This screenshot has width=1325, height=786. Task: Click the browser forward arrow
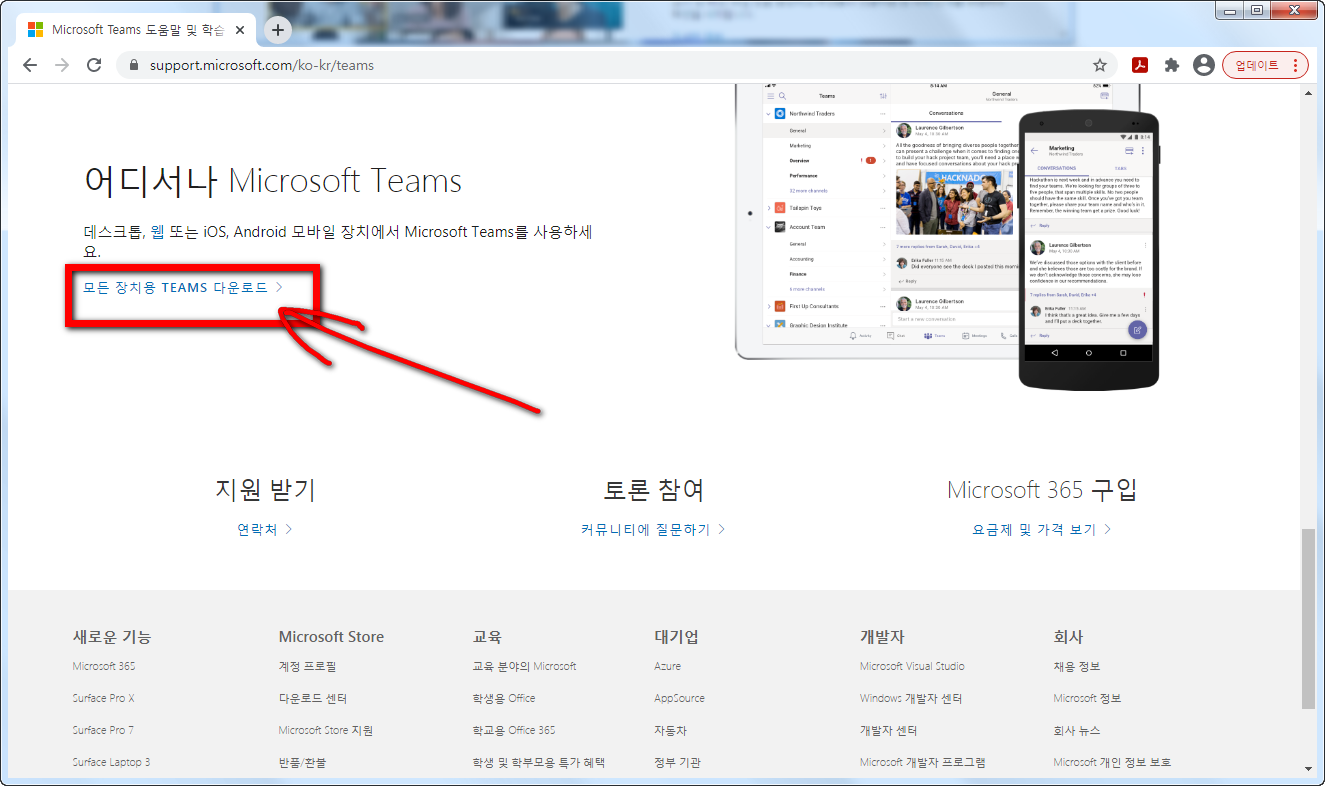pyautogui.click(x=62, y=65)
